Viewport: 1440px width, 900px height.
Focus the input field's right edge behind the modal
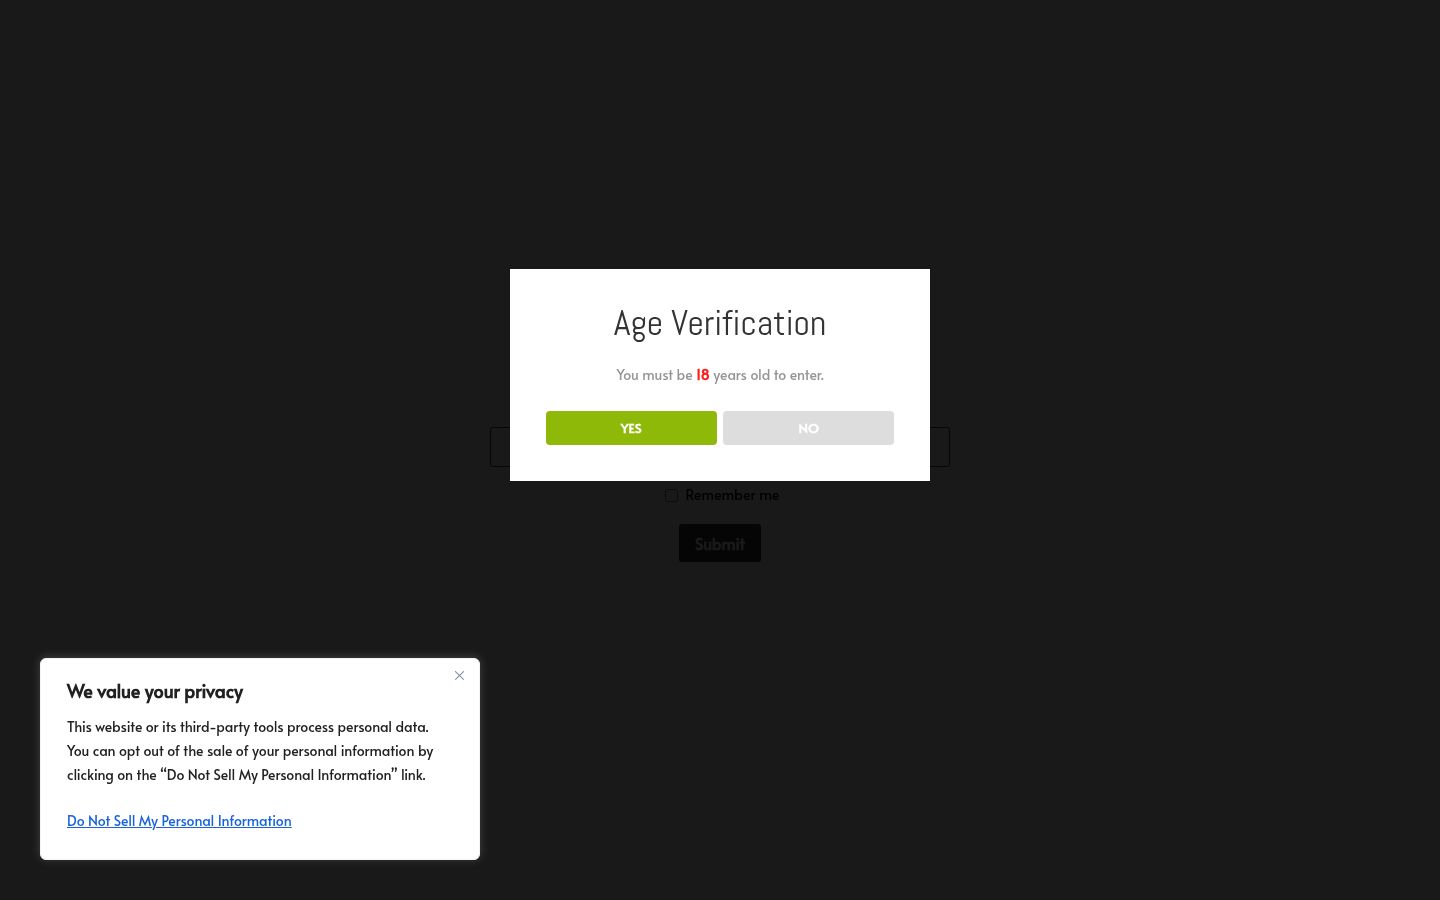point(940,447)
